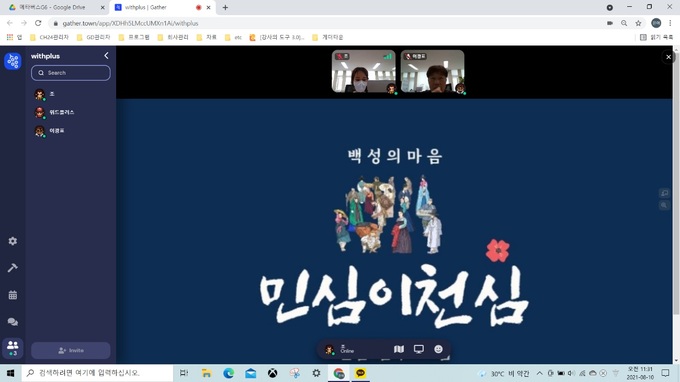Open the Windows notification center
The width and height of the screenshot is (680, 382).
click(666, 373)
